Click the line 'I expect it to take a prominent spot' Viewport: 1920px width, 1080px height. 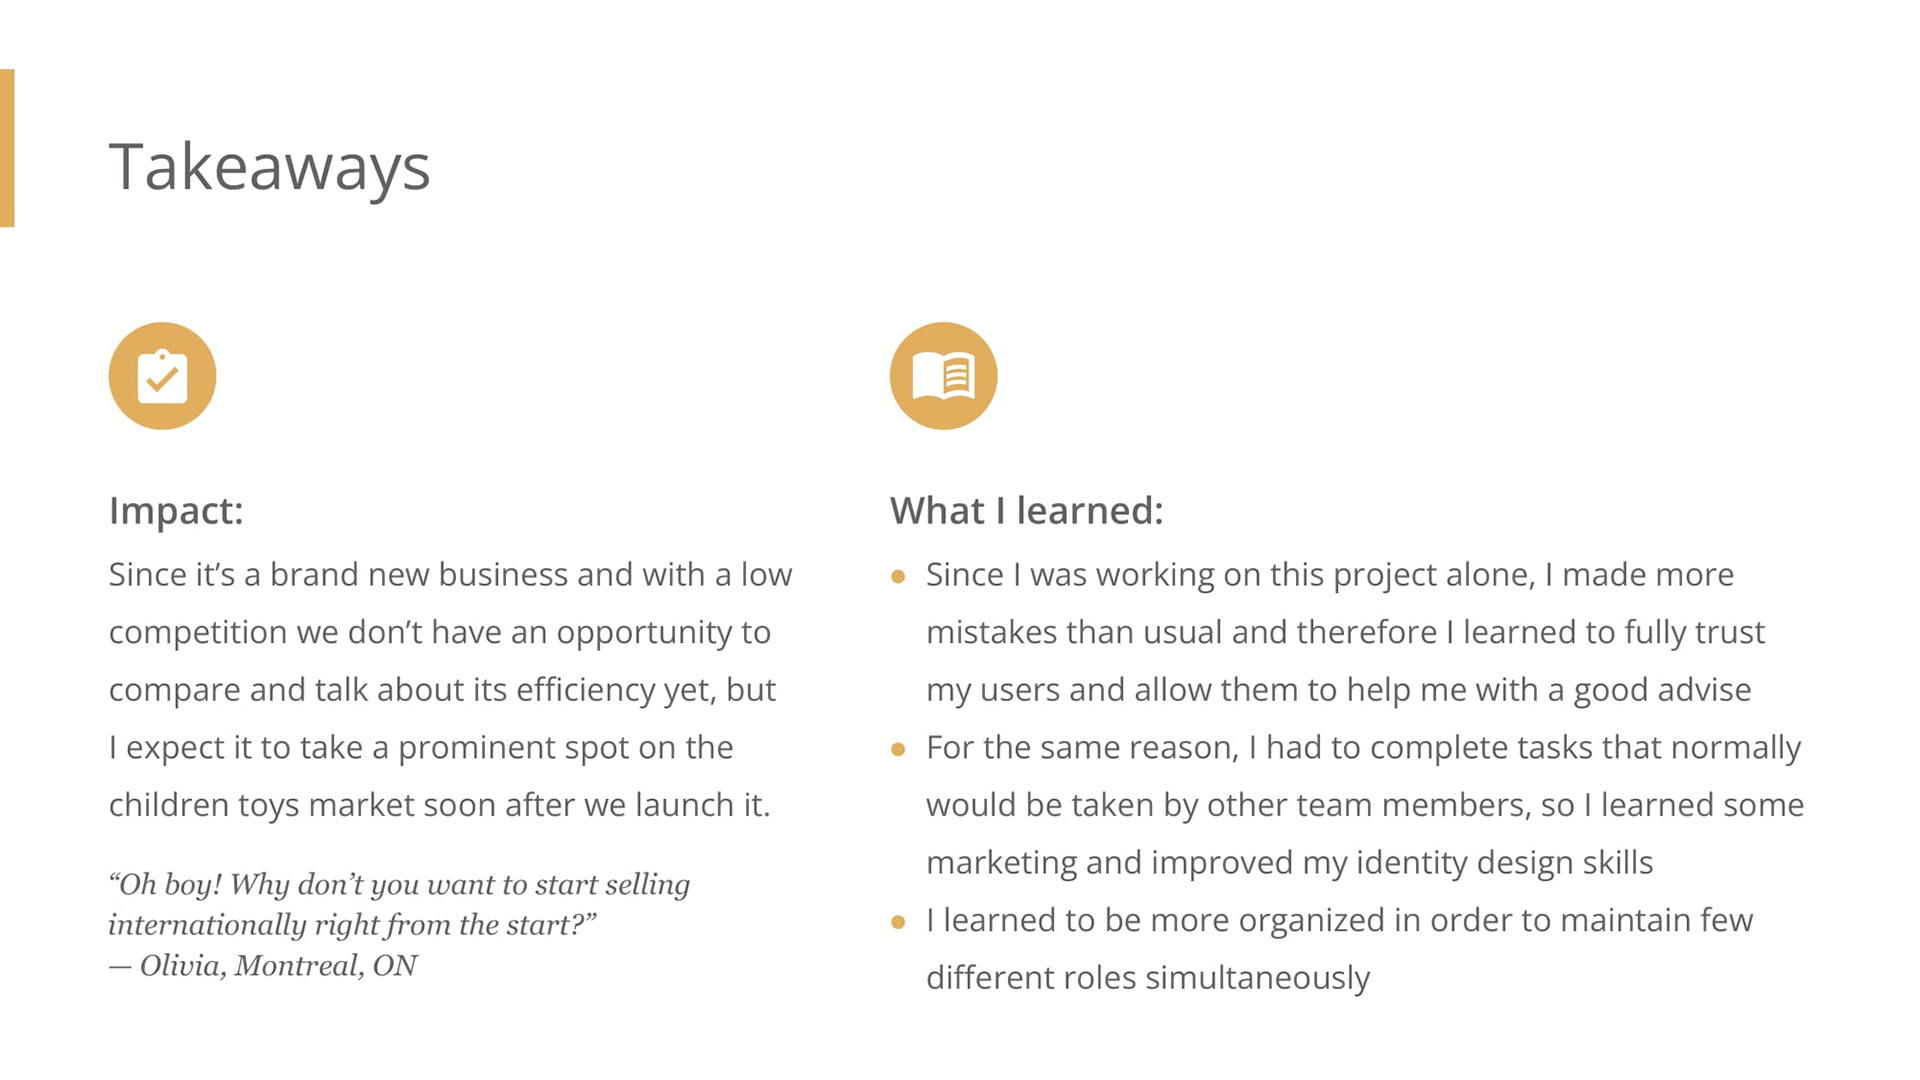click(421, 748)
